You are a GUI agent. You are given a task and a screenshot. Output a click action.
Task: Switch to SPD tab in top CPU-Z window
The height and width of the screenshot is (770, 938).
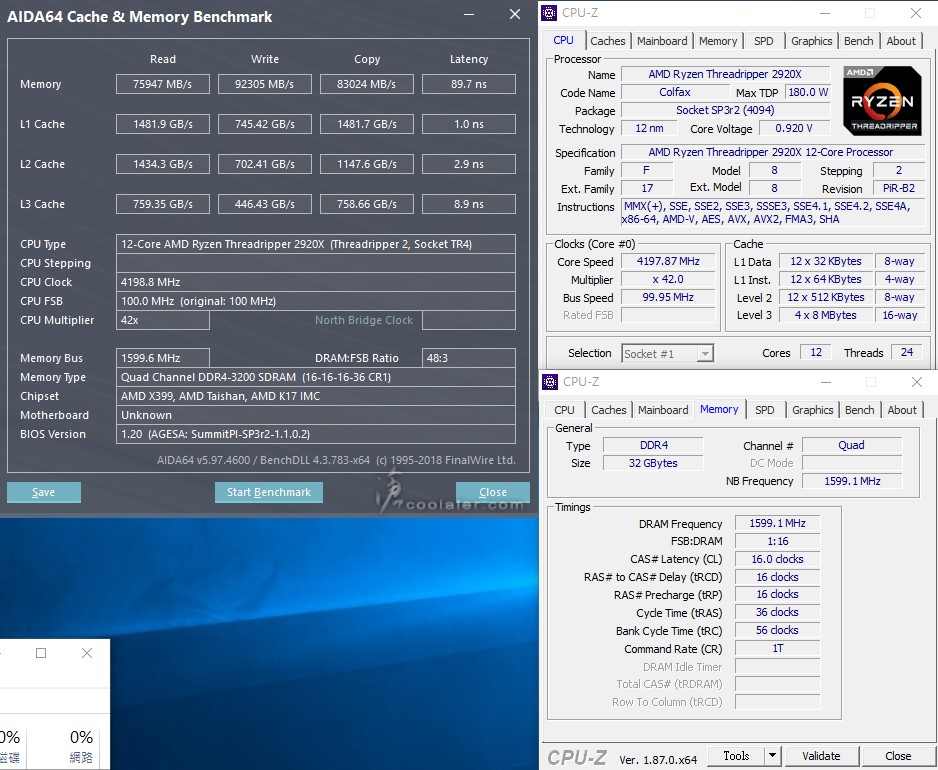[x=763, y=41]
